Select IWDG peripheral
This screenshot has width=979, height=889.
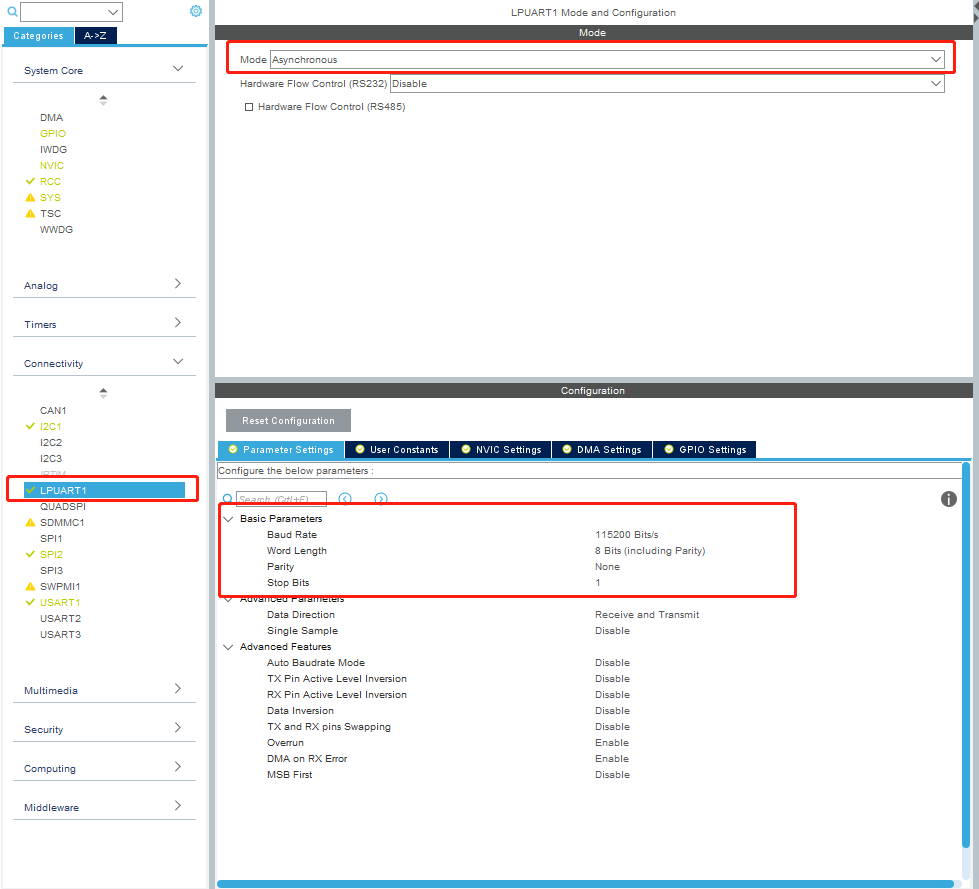pyautogui.click(x=53, y=150)
